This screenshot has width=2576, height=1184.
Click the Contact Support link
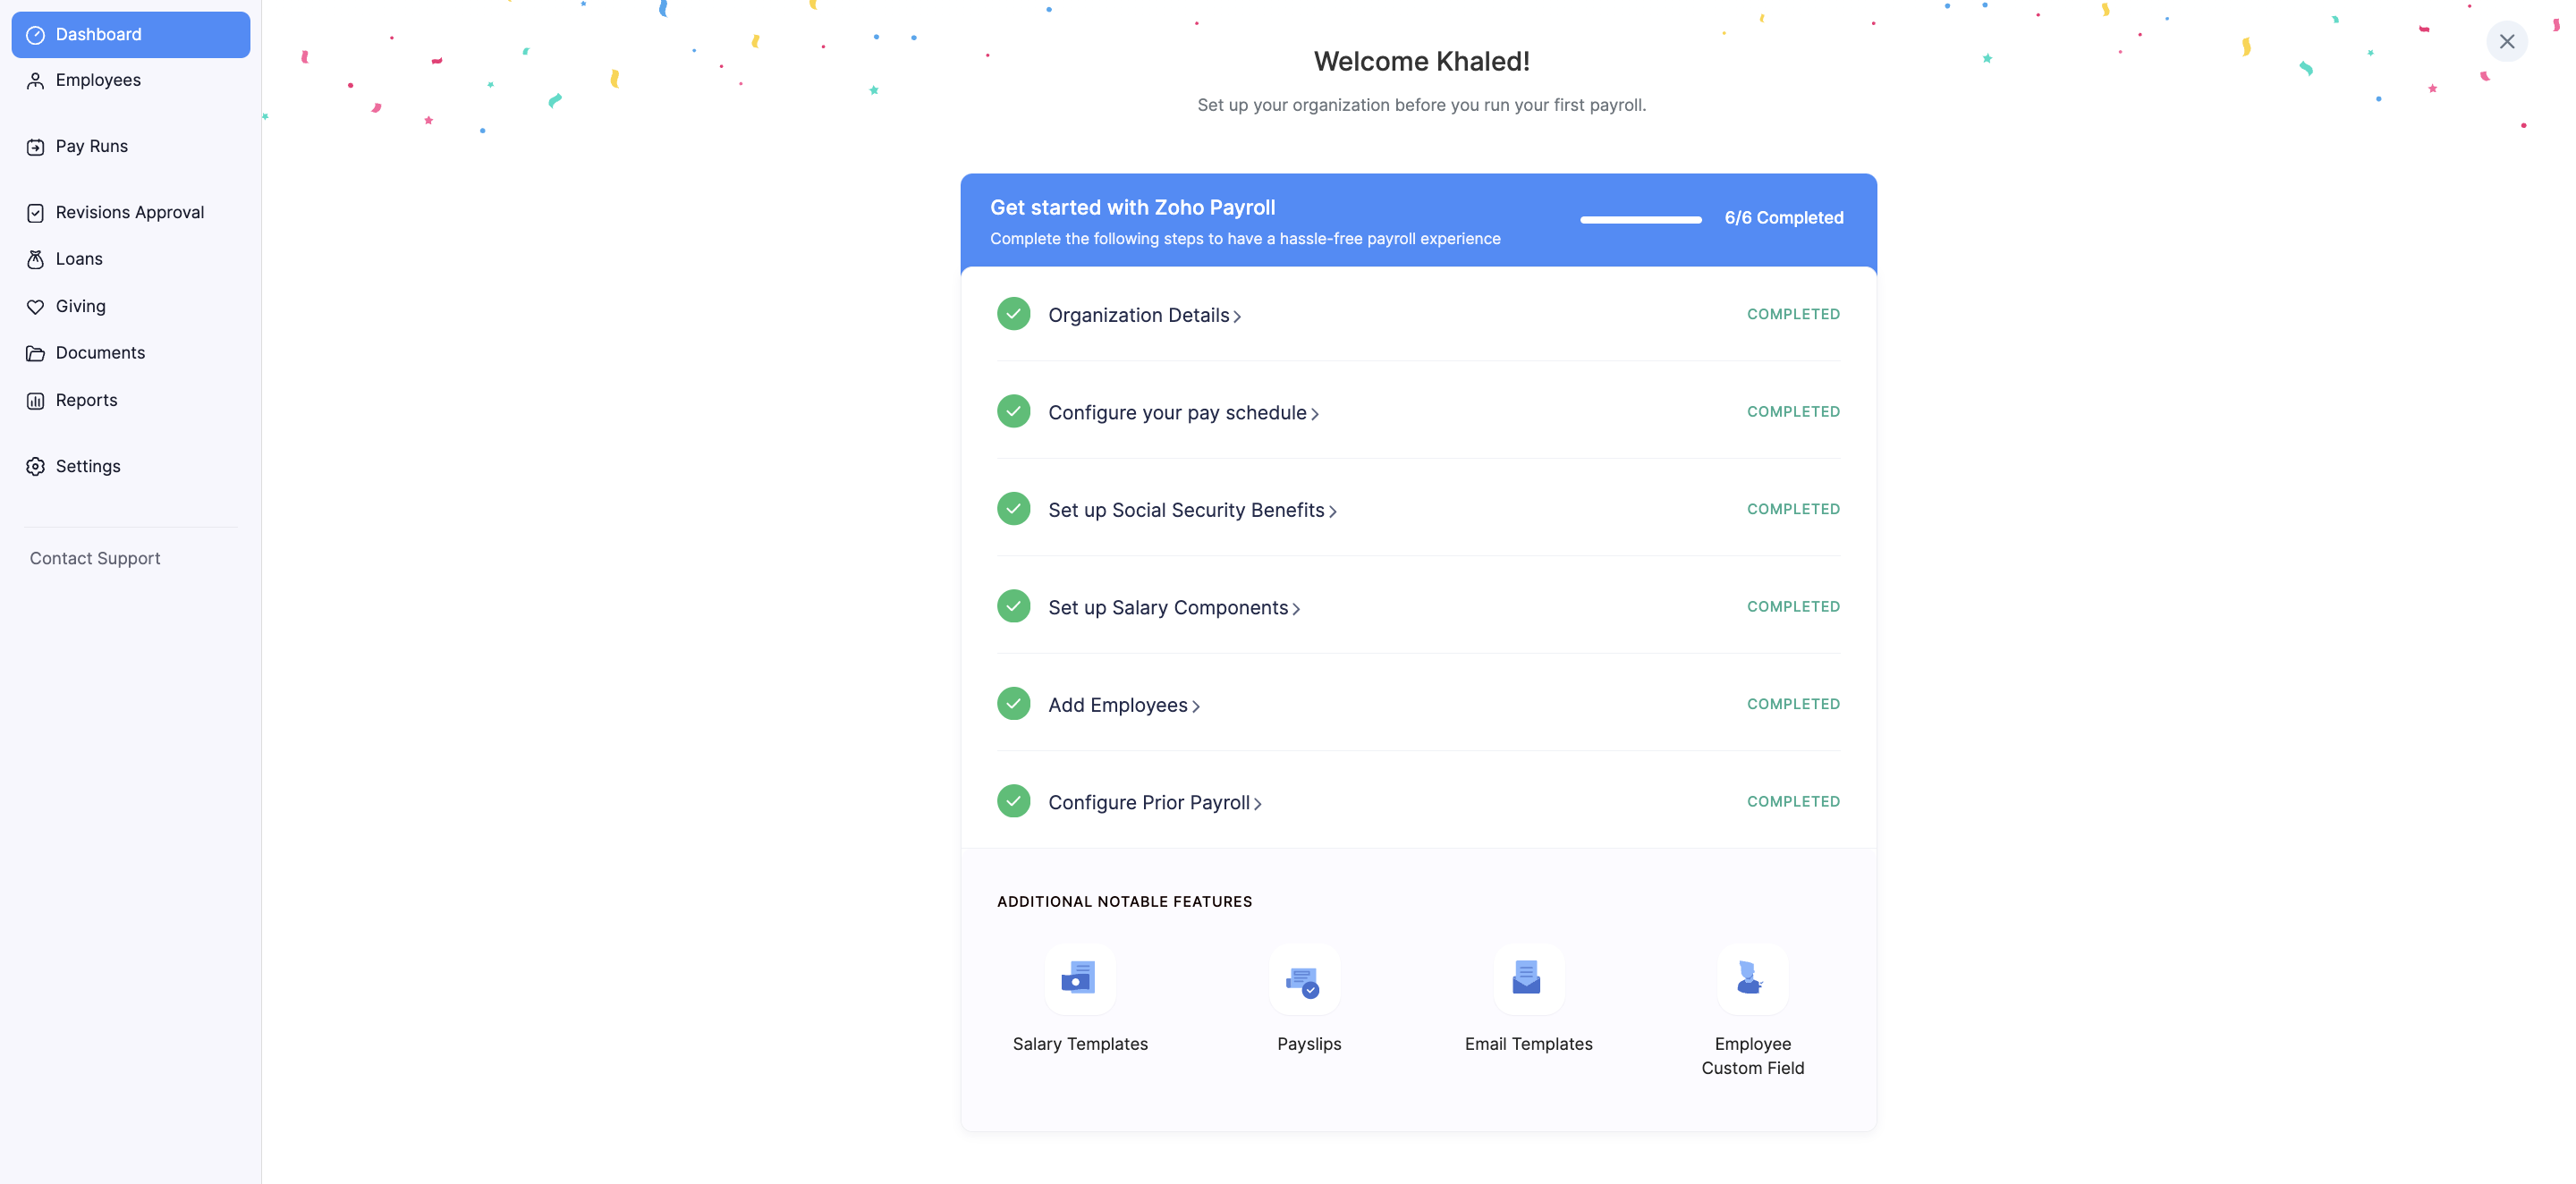click(x=95, y=558)
